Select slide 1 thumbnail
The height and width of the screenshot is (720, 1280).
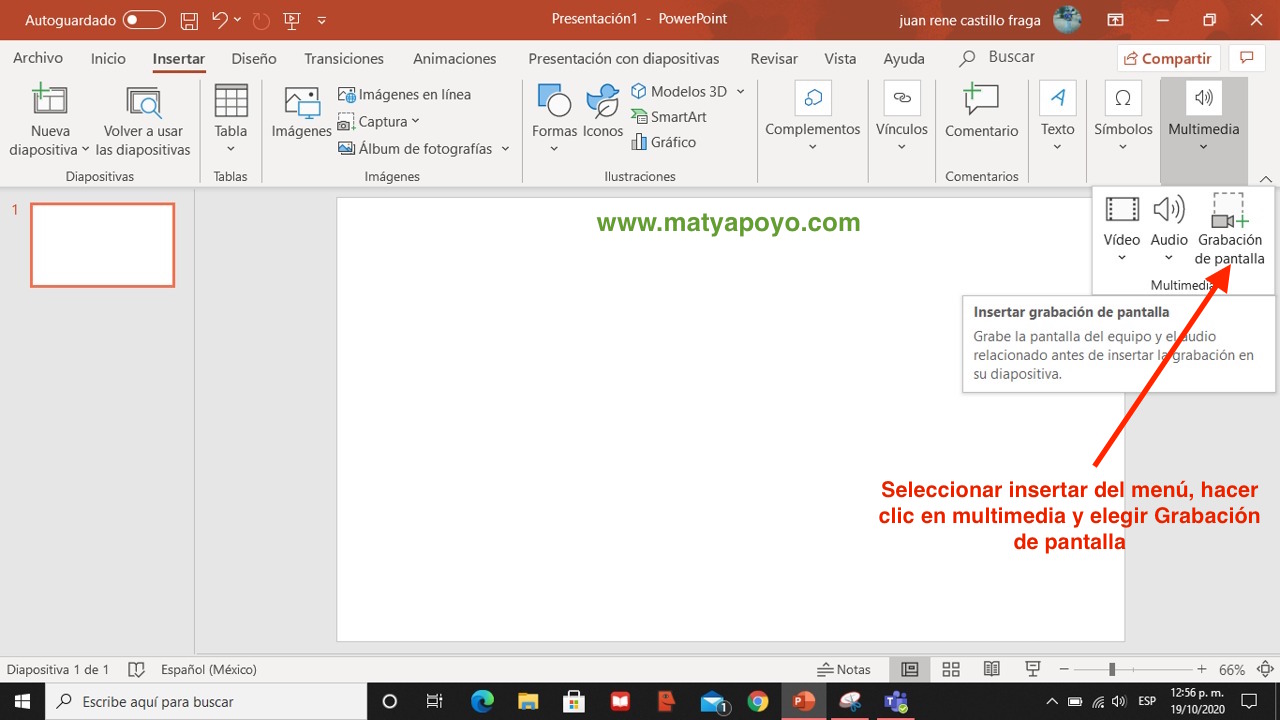(x=103, y=245)
